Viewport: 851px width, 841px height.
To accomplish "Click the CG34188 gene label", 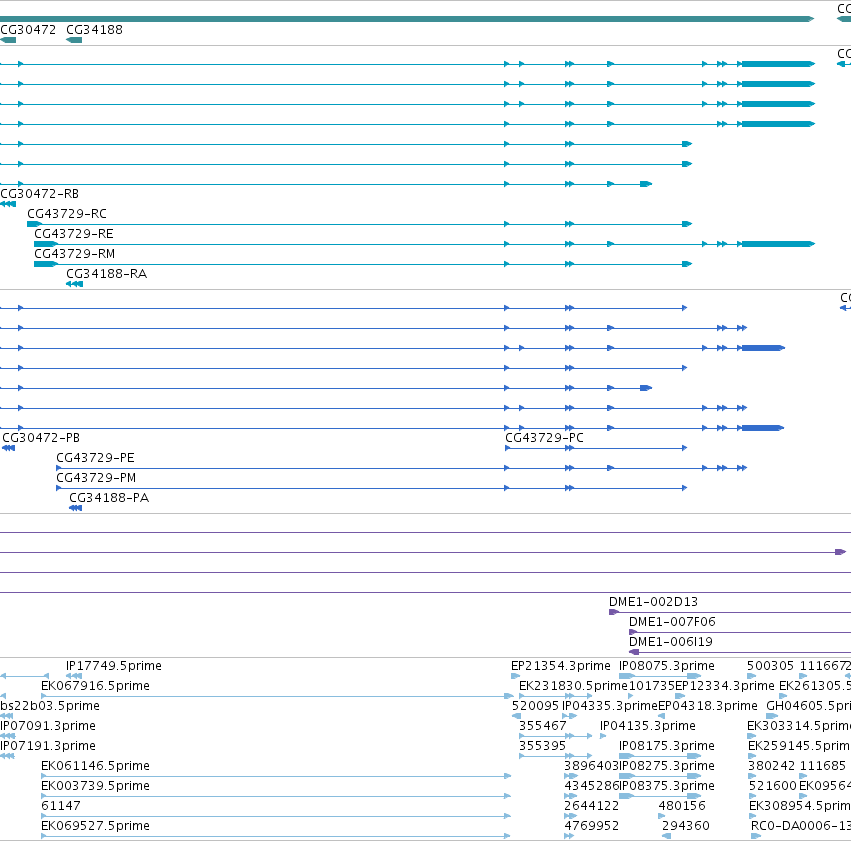I will [x=94, y=30].
